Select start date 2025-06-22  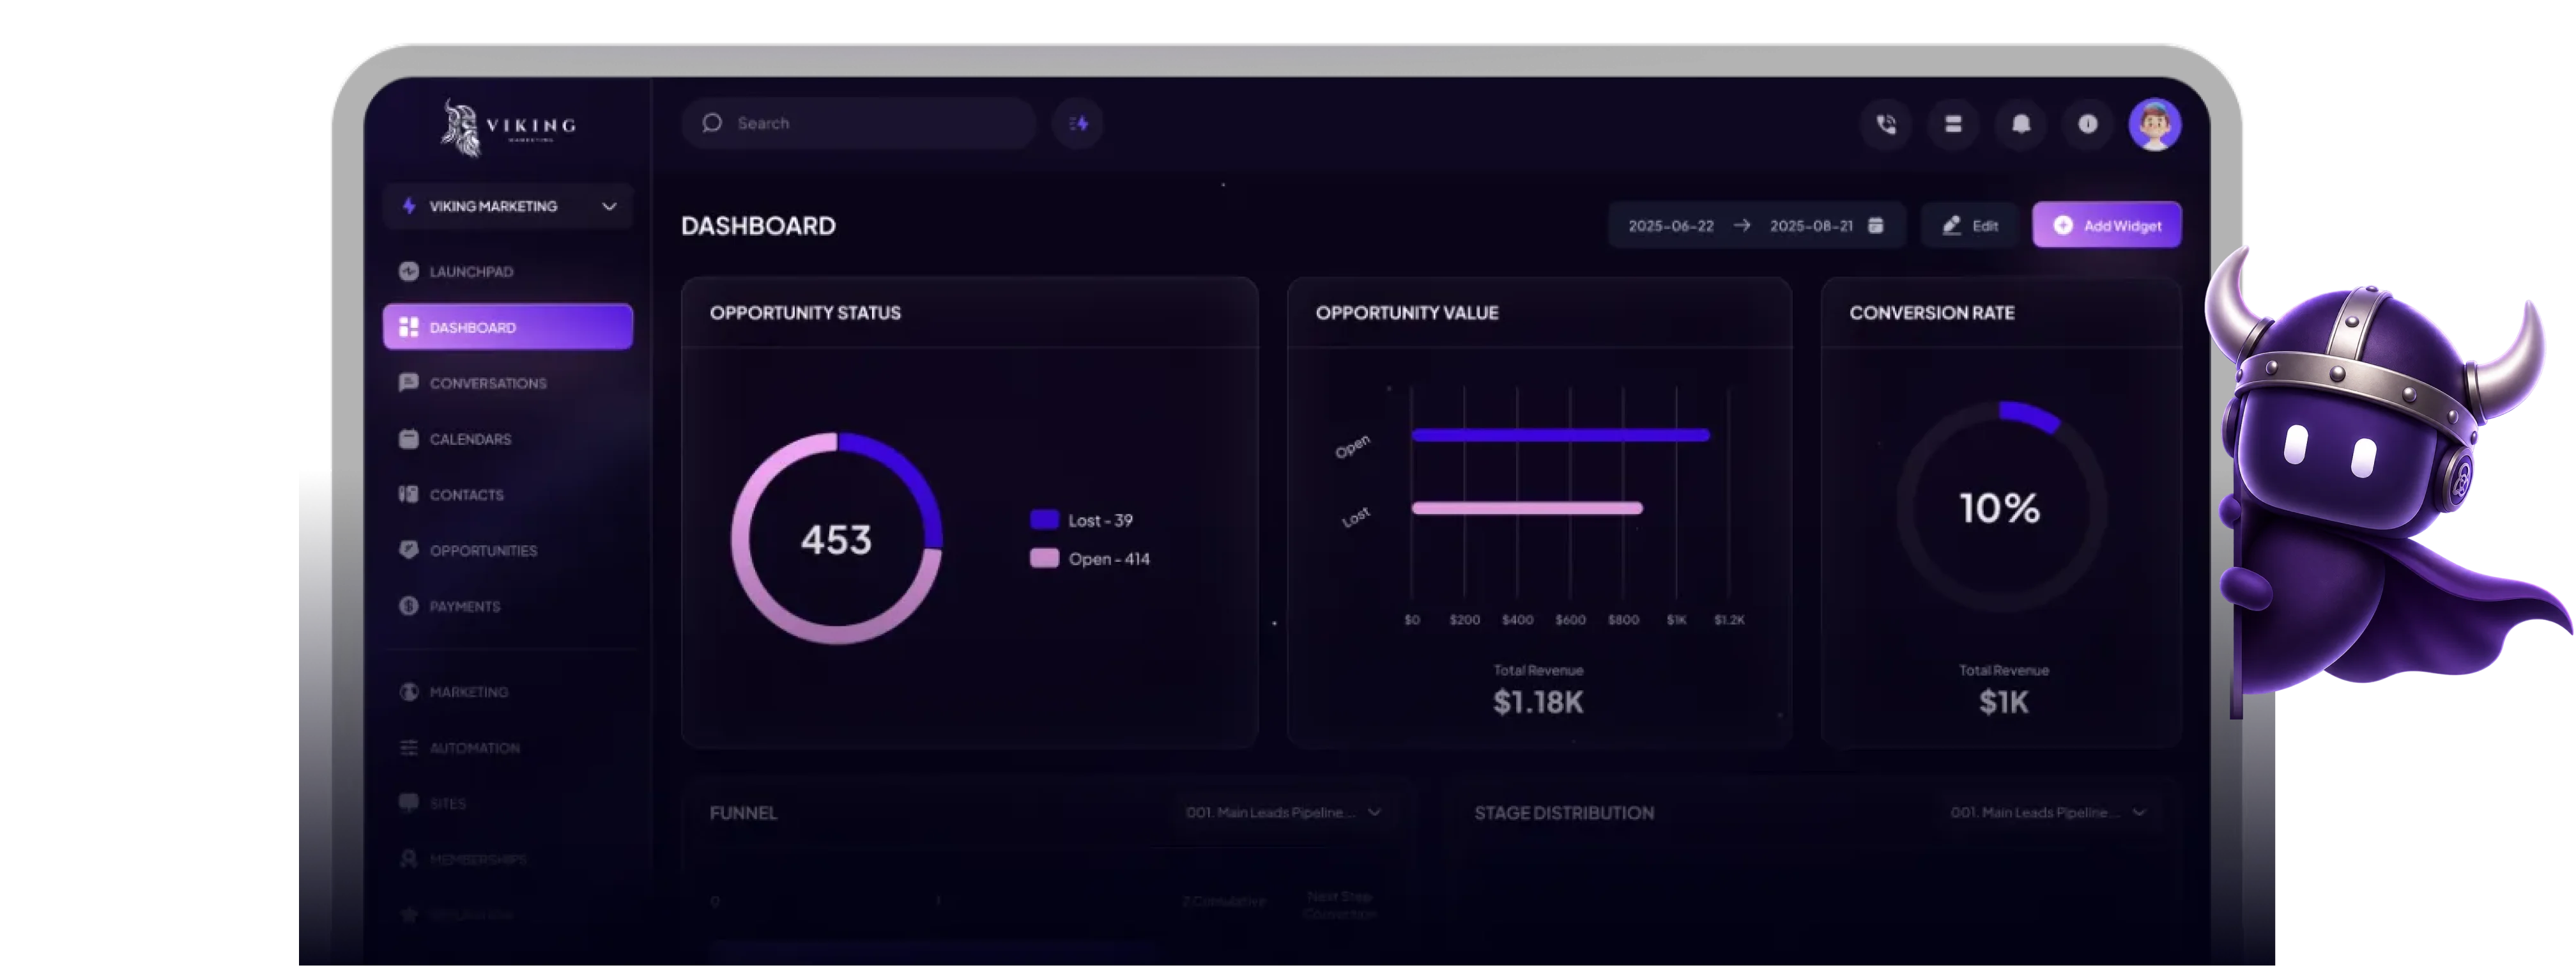click(1671, 226)
